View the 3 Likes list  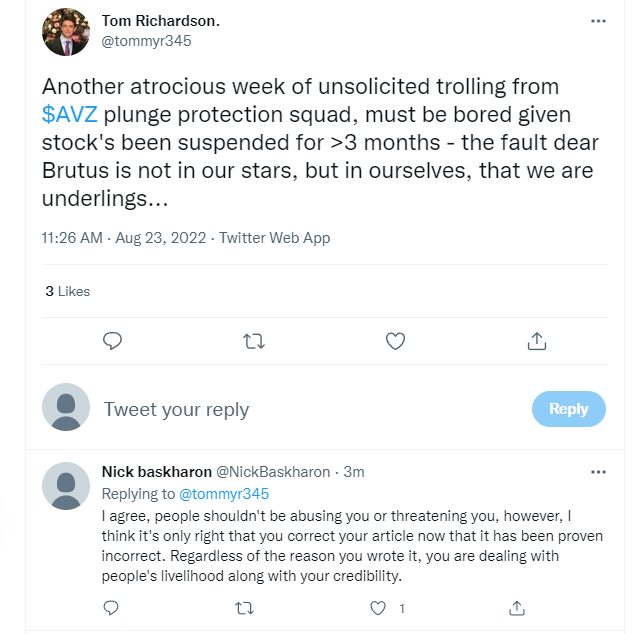(68, 291)
